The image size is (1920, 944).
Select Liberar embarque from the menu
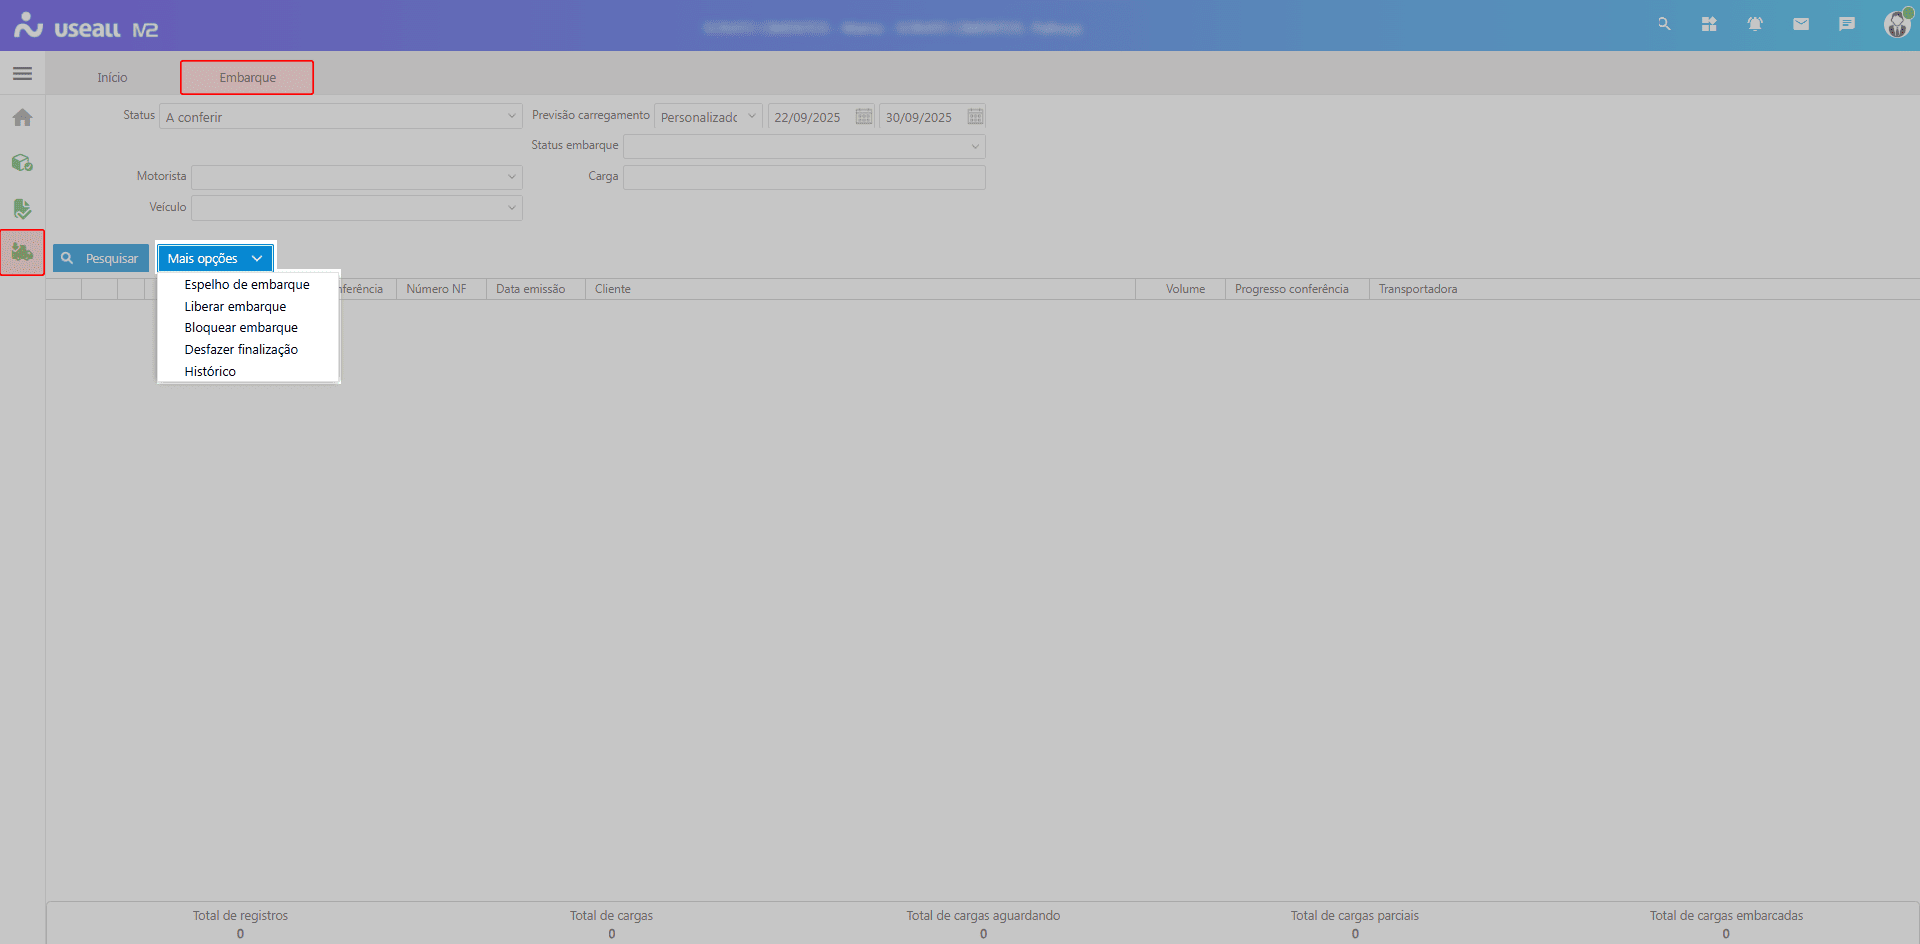235,307
